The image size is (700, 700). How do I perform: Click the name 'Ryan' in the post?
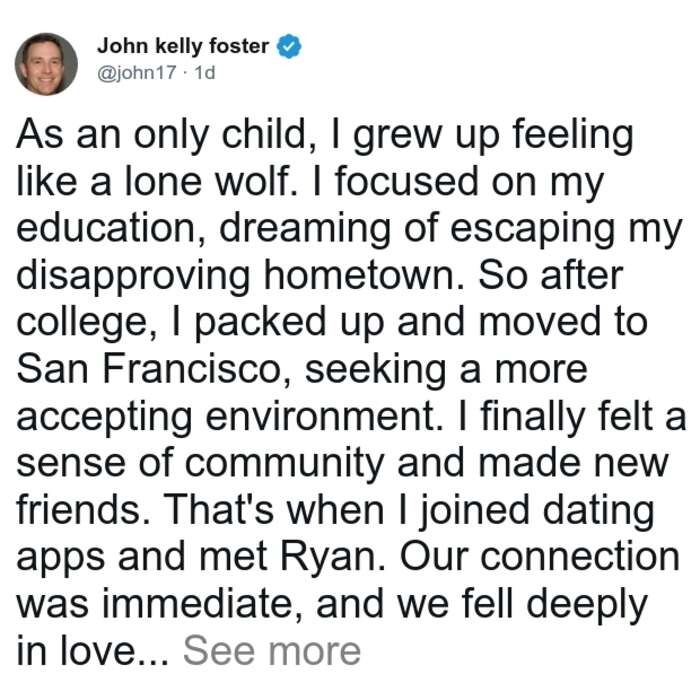(333, 559)
